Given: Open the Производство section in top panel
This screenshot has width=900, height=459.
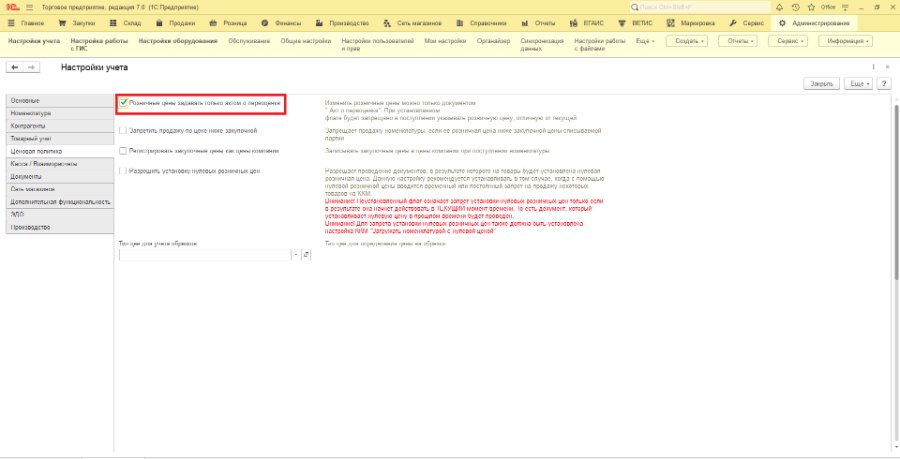Looking at the screenshot, I should coord(342,23).
